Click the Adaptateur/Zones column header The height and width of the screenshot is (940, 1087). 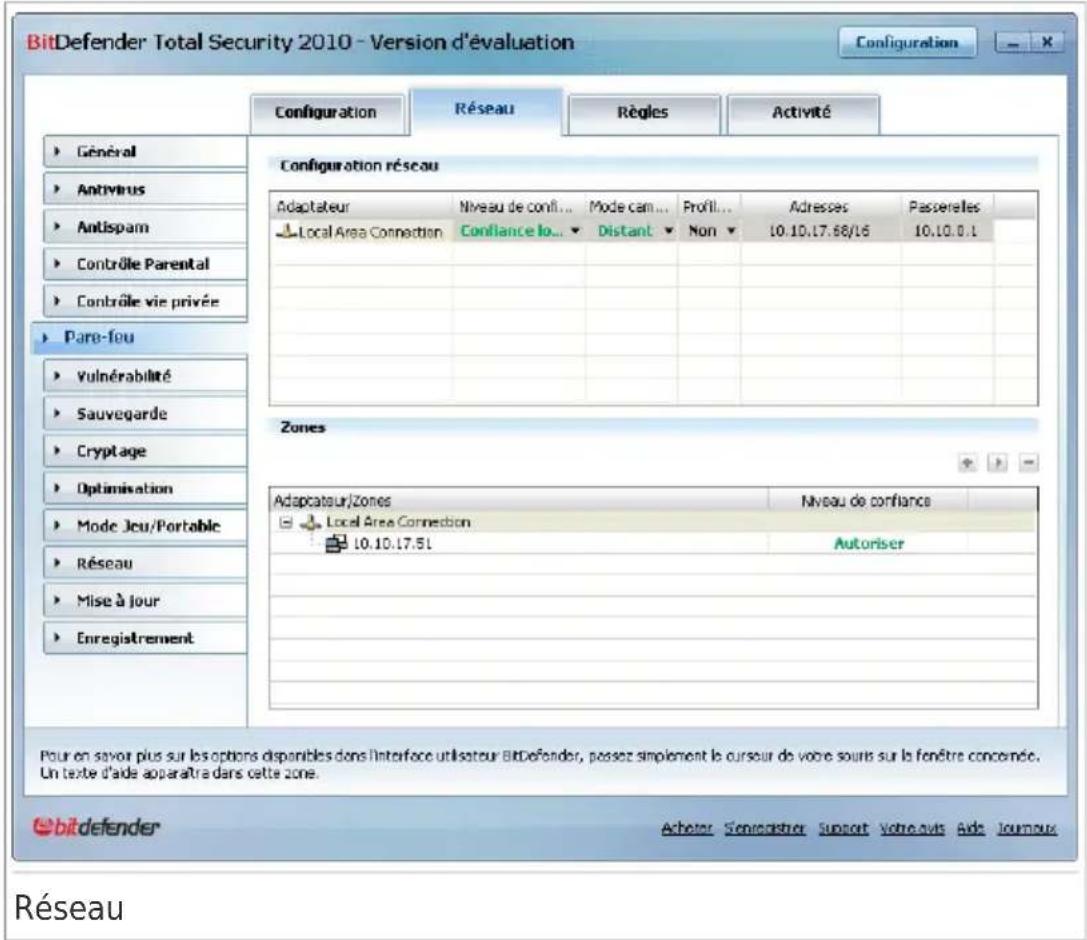[519, 501]
